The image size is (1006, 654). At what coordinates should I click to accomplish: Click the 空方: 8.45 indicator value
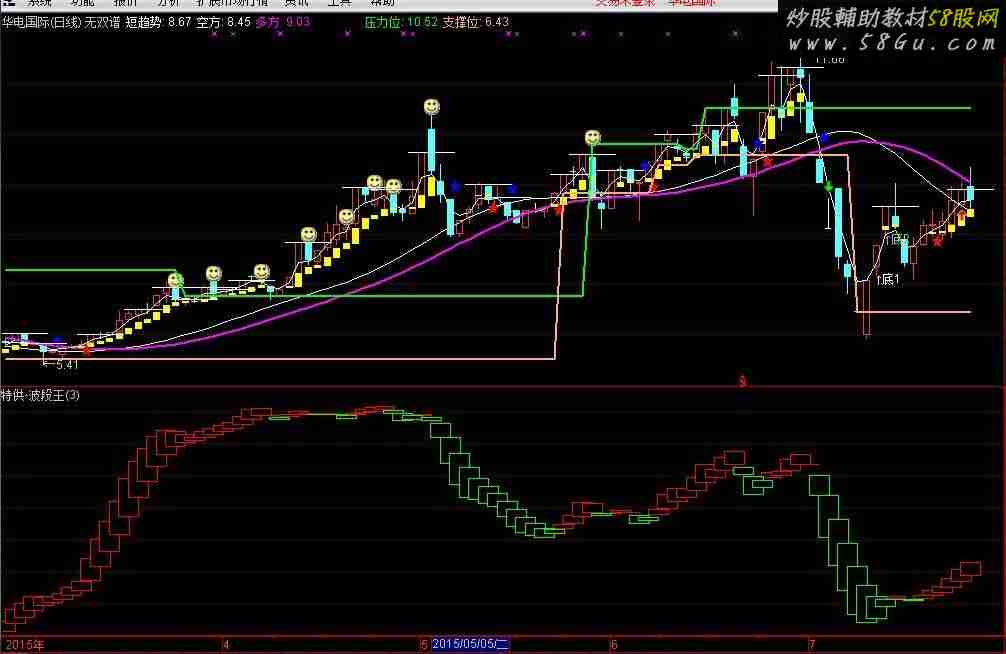pos(223,22)
